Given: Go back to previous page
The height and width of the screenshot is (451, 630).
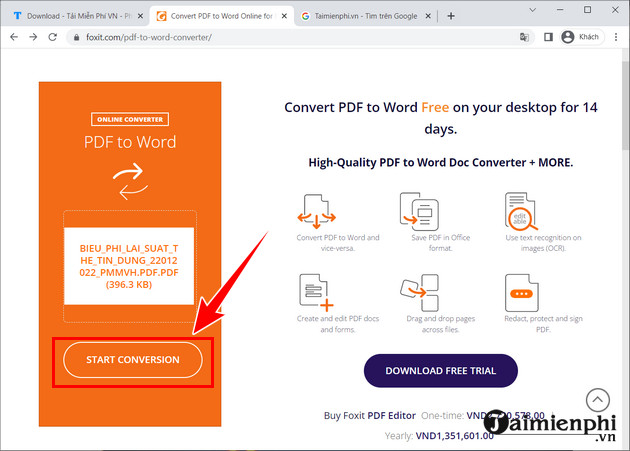Looking at the screenshot, I should pos(14,37).
